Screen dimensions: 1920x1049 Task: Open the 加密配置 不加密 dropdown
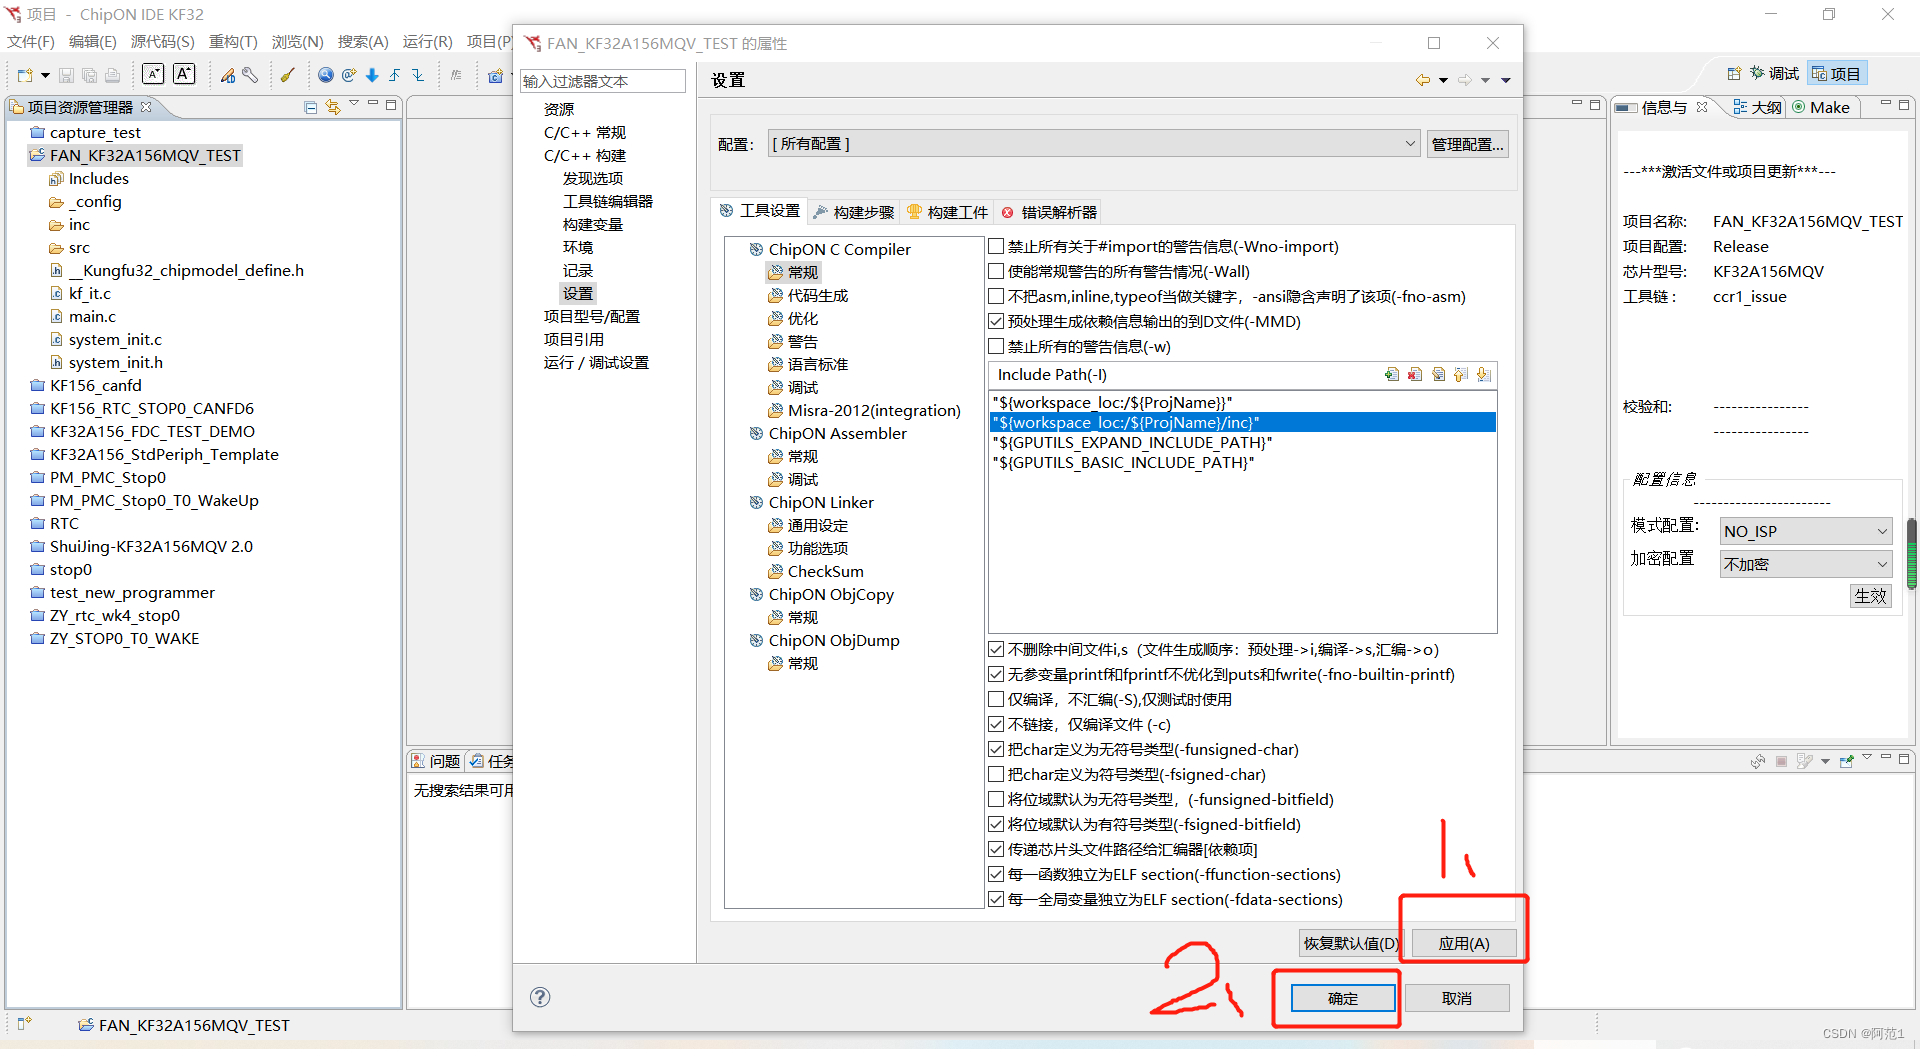click(x=1806, y=564)
